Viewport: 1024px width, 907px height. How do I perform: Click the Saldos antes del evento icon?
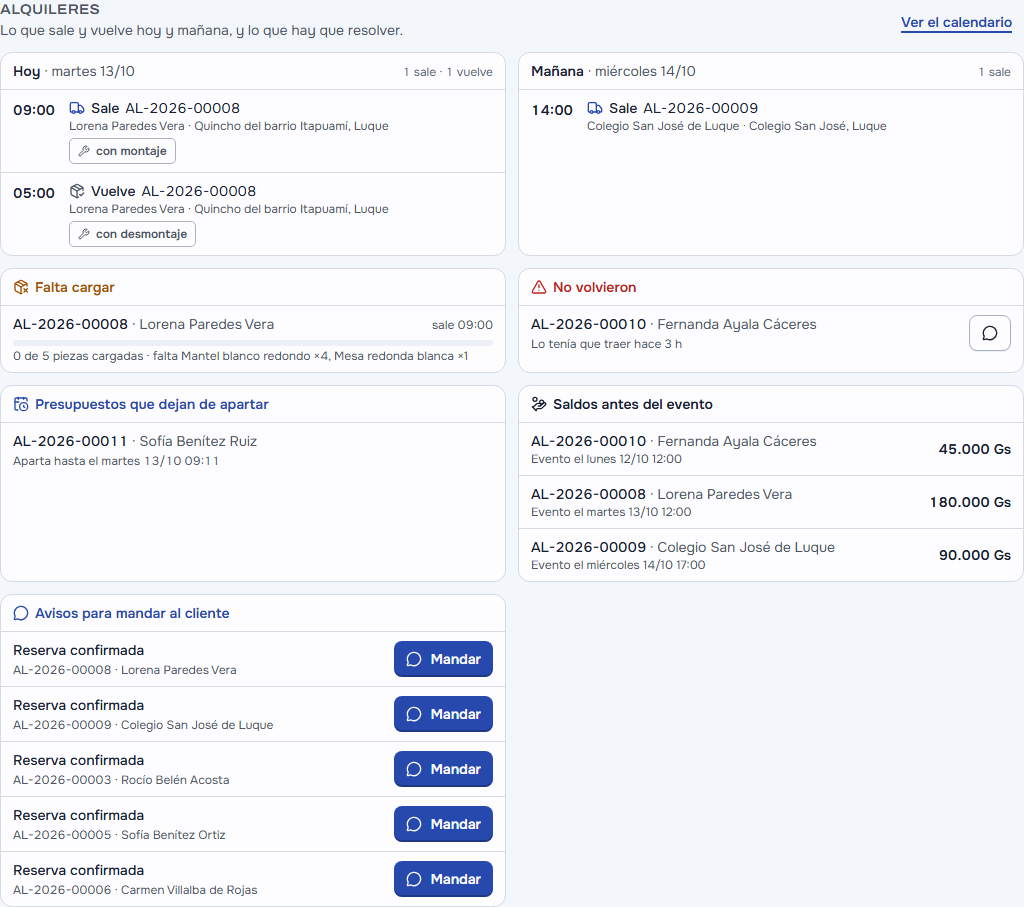(539, 404)
